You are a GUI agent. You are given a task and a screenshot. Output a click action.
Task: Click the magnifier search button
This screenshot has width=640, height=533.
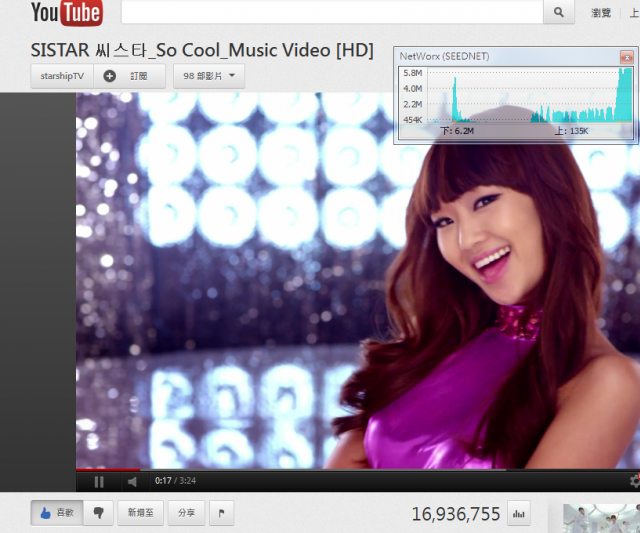pyautogui.click(x=558, y=11)
